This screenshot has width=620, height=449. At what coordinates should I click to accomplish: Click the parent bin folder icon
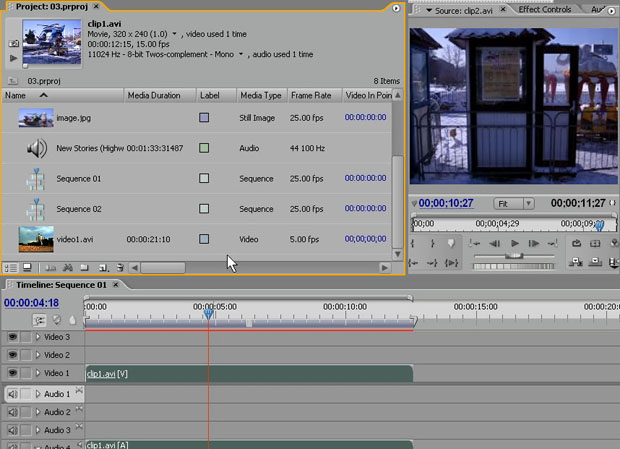pos(13,81)
